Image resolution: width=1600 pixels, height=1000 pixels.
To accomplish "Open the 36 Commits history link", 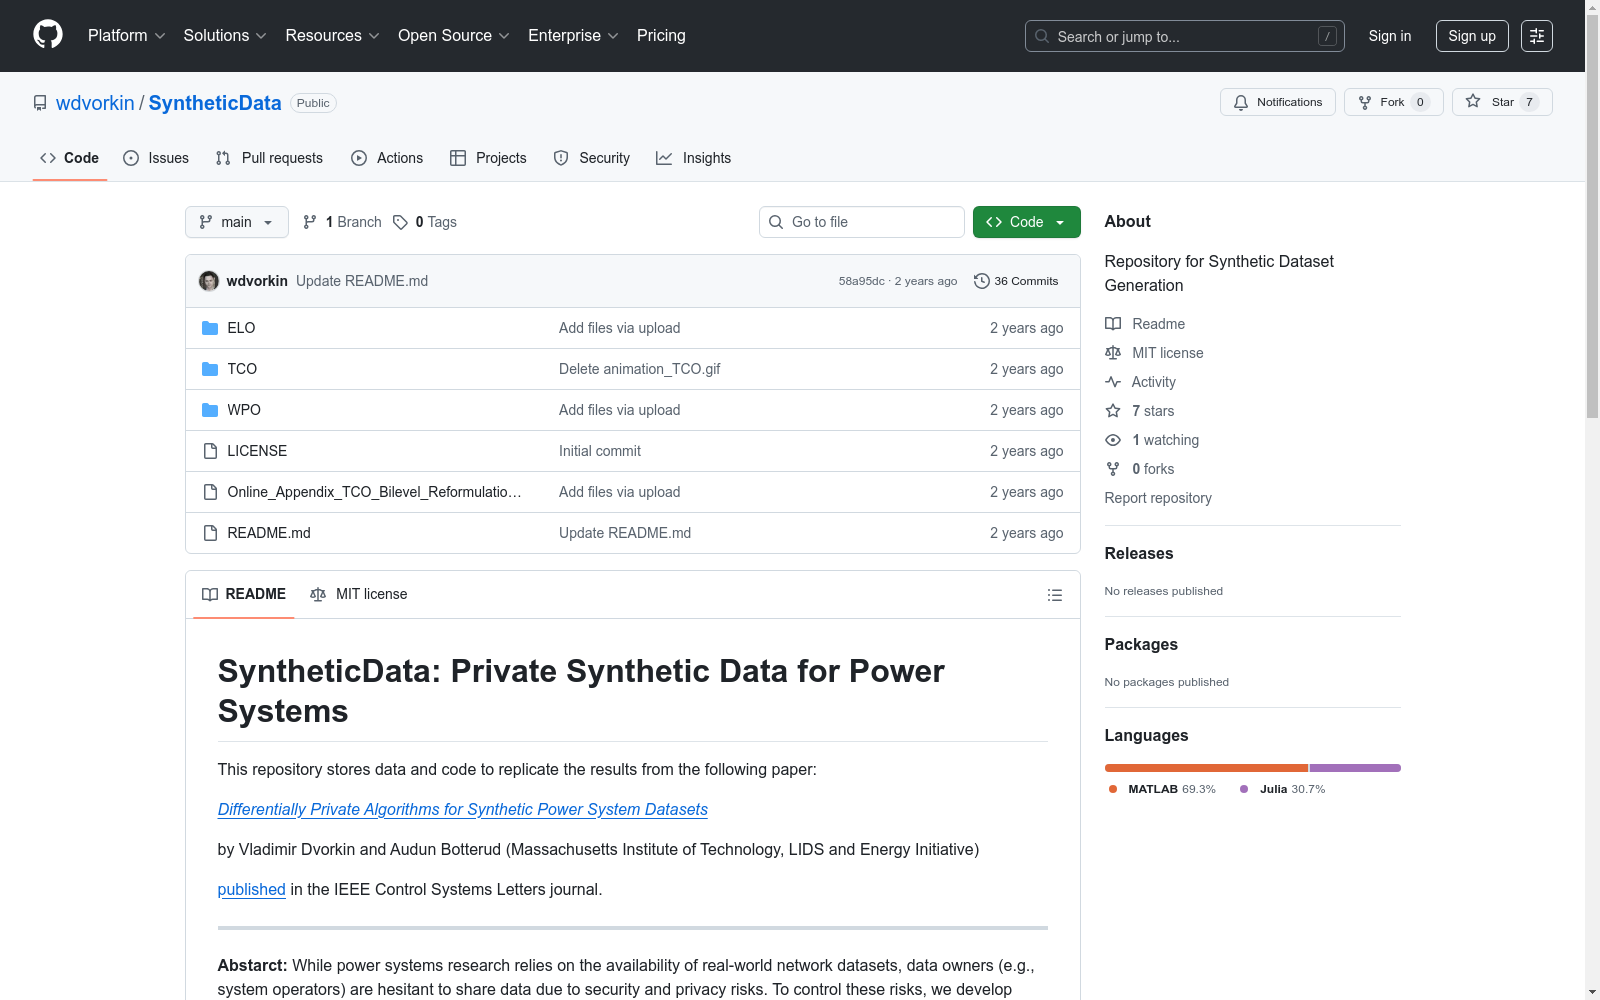I will [x=1016, y=281].
